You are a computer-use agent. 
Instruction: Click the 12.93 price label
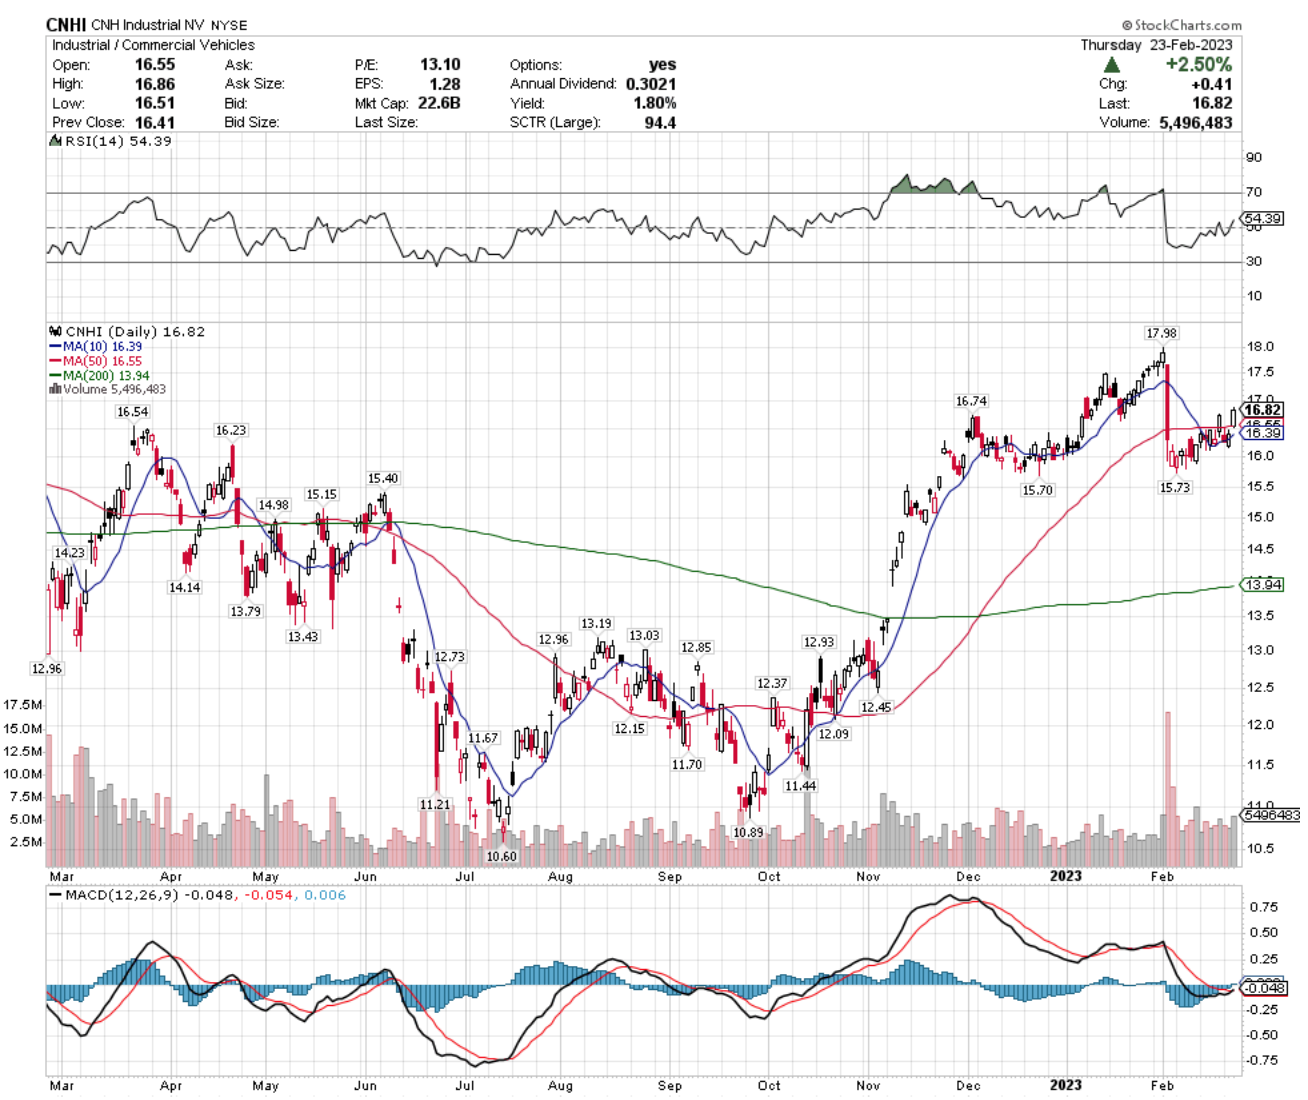(818, 642)
